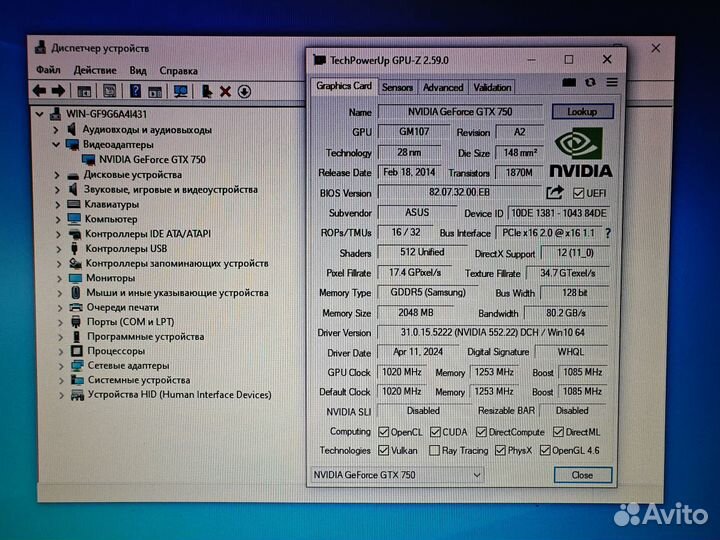Click the update driver down-arrow circle icon
720x540 pixels.
tap(244, 92)
